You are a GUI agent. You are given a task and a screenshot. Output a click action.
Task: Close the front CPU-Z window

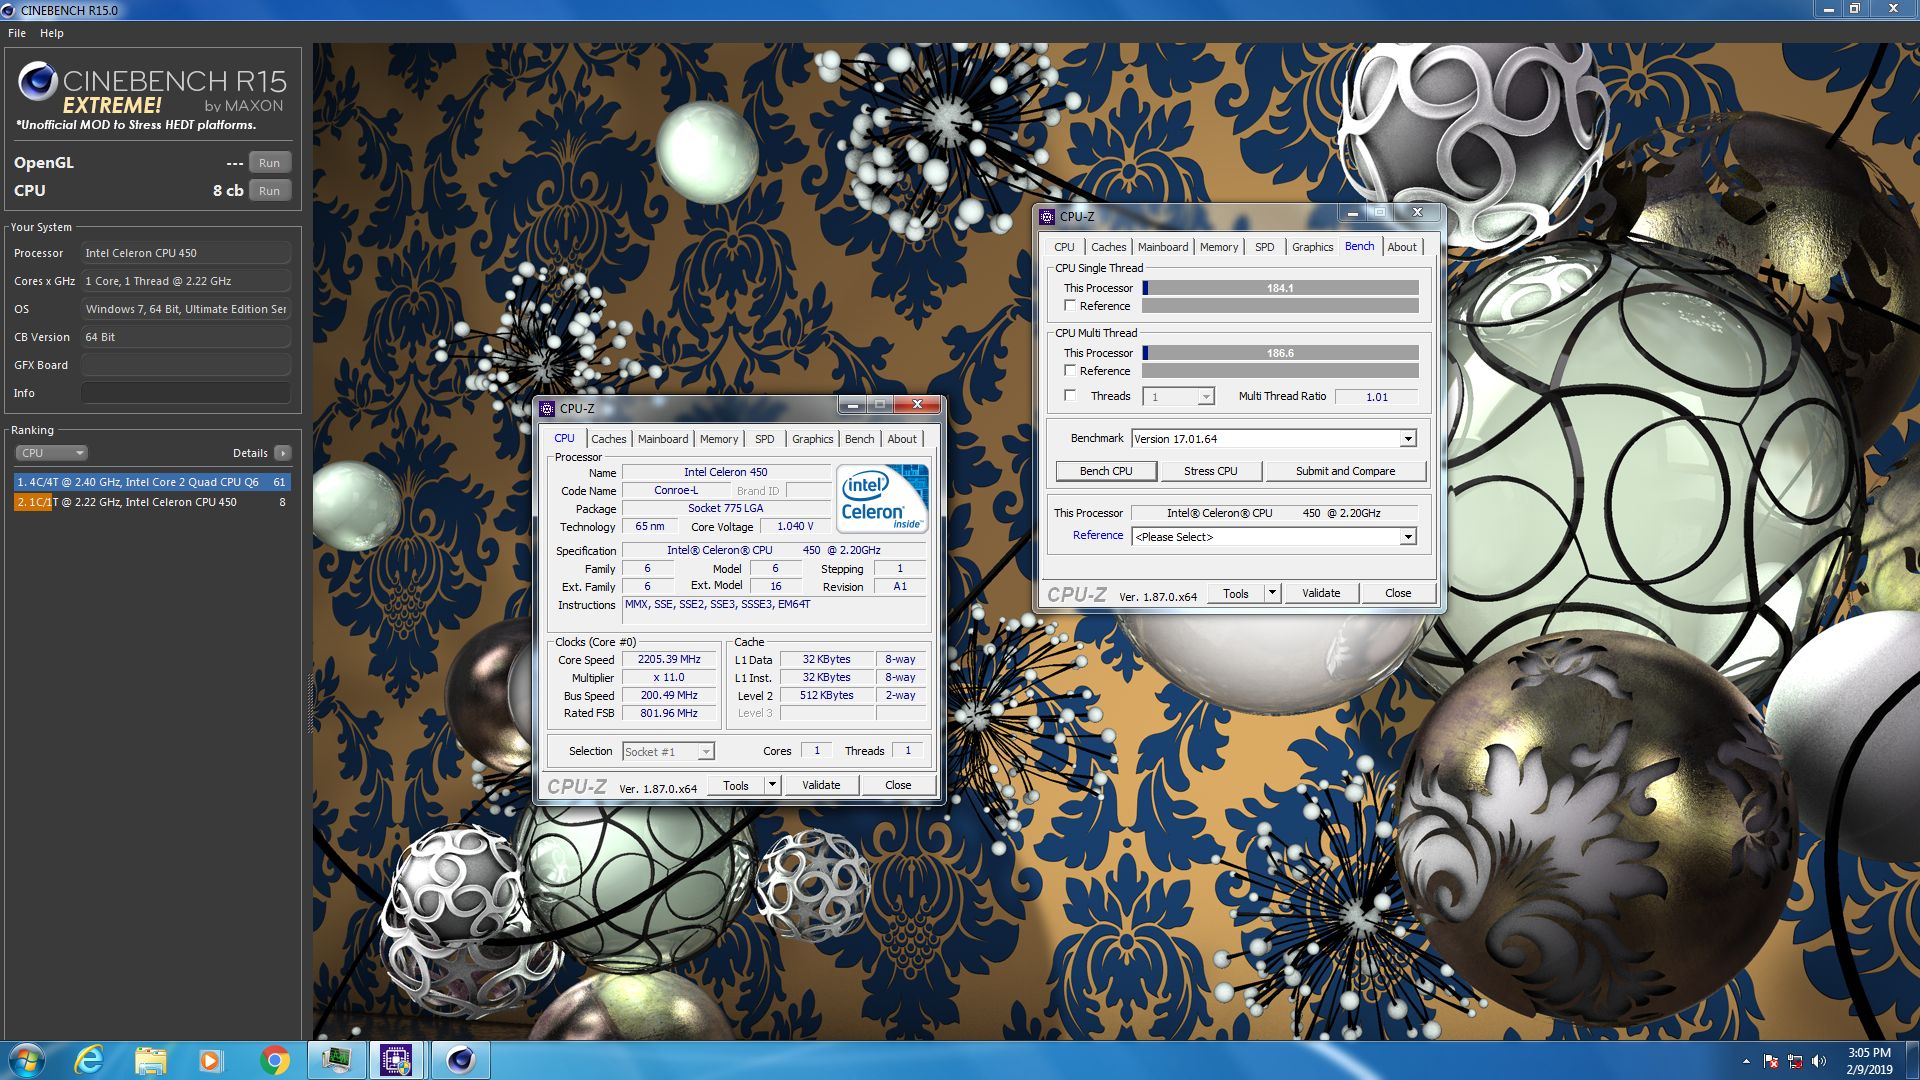pyautogui.click(x=917, y=405)
